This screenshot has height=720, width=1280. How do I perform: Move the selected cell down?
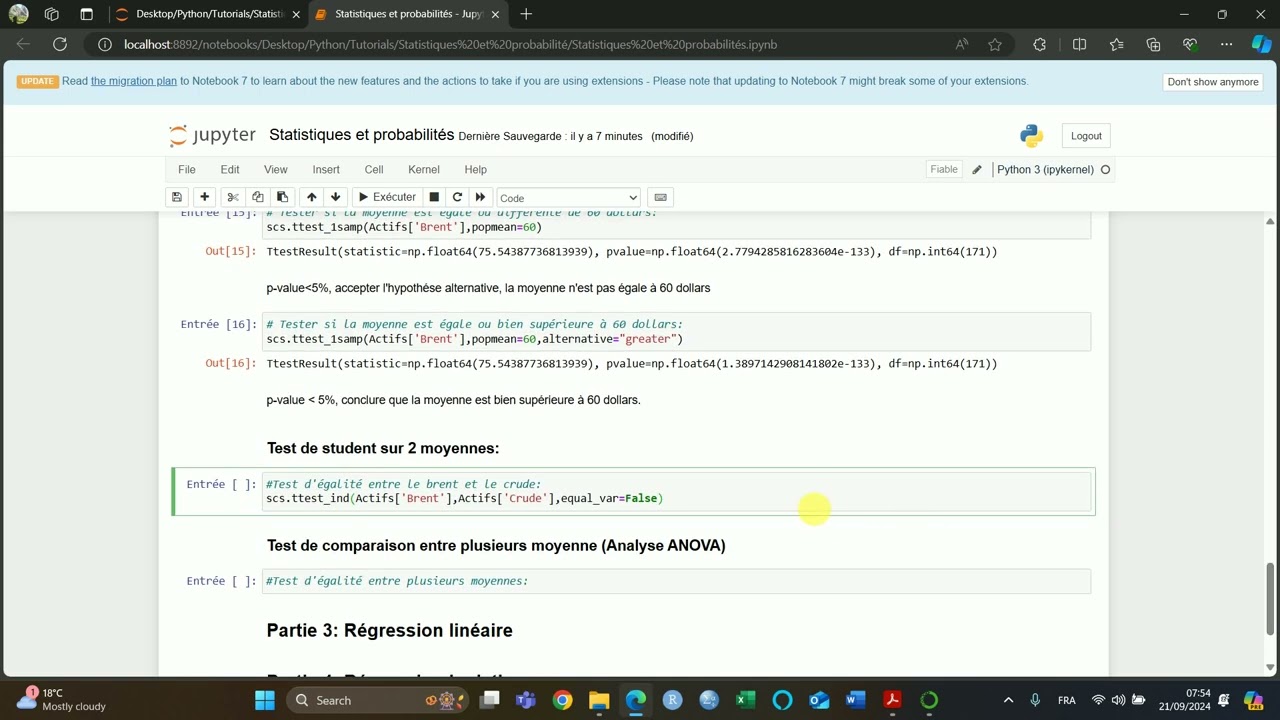pyautogui.click(x=336, y=197)
